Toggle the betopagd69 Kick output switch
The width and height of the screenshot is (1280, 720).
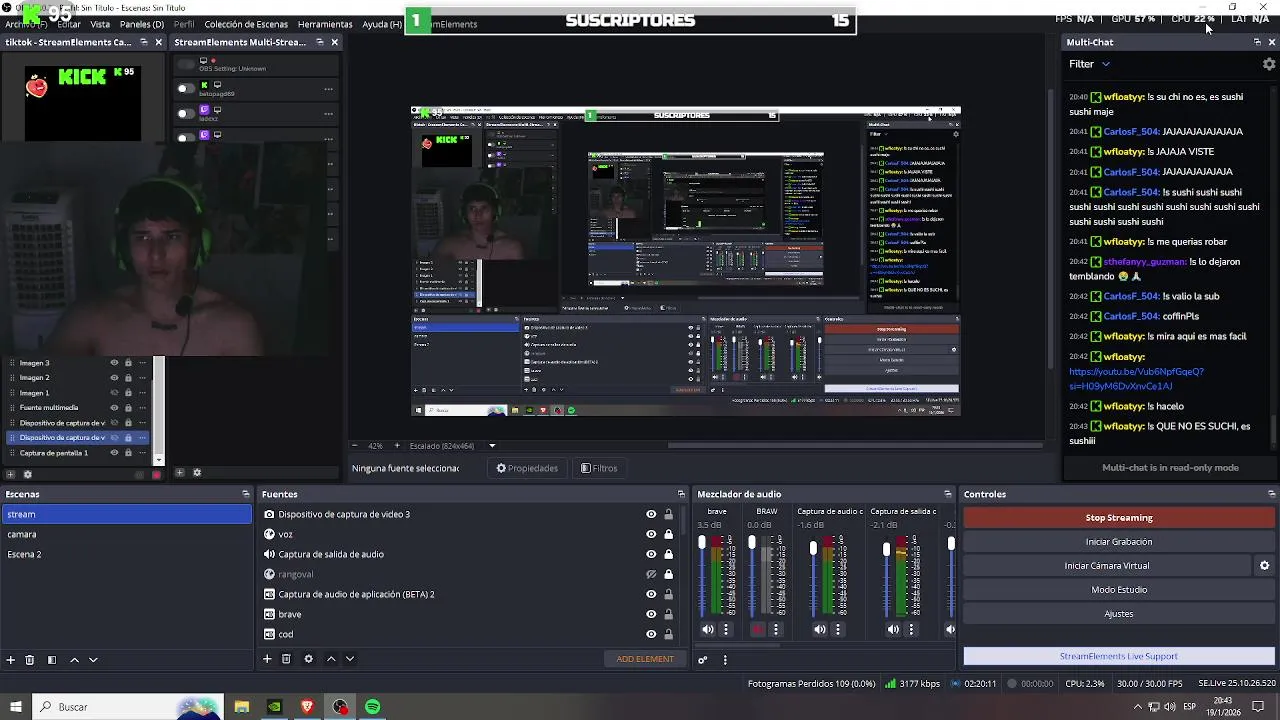(x=185, y=89)
